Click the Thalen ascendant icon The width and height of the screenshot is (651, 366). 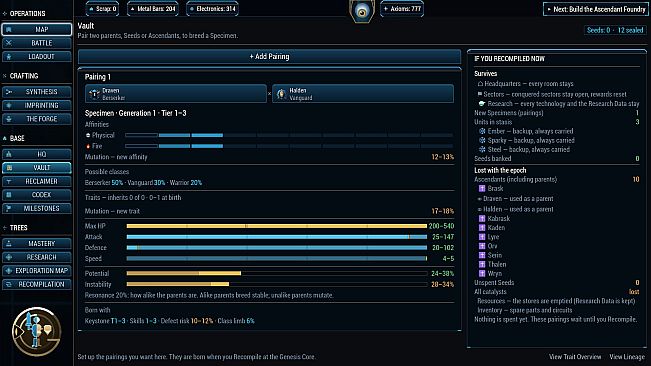click(482, 264)
